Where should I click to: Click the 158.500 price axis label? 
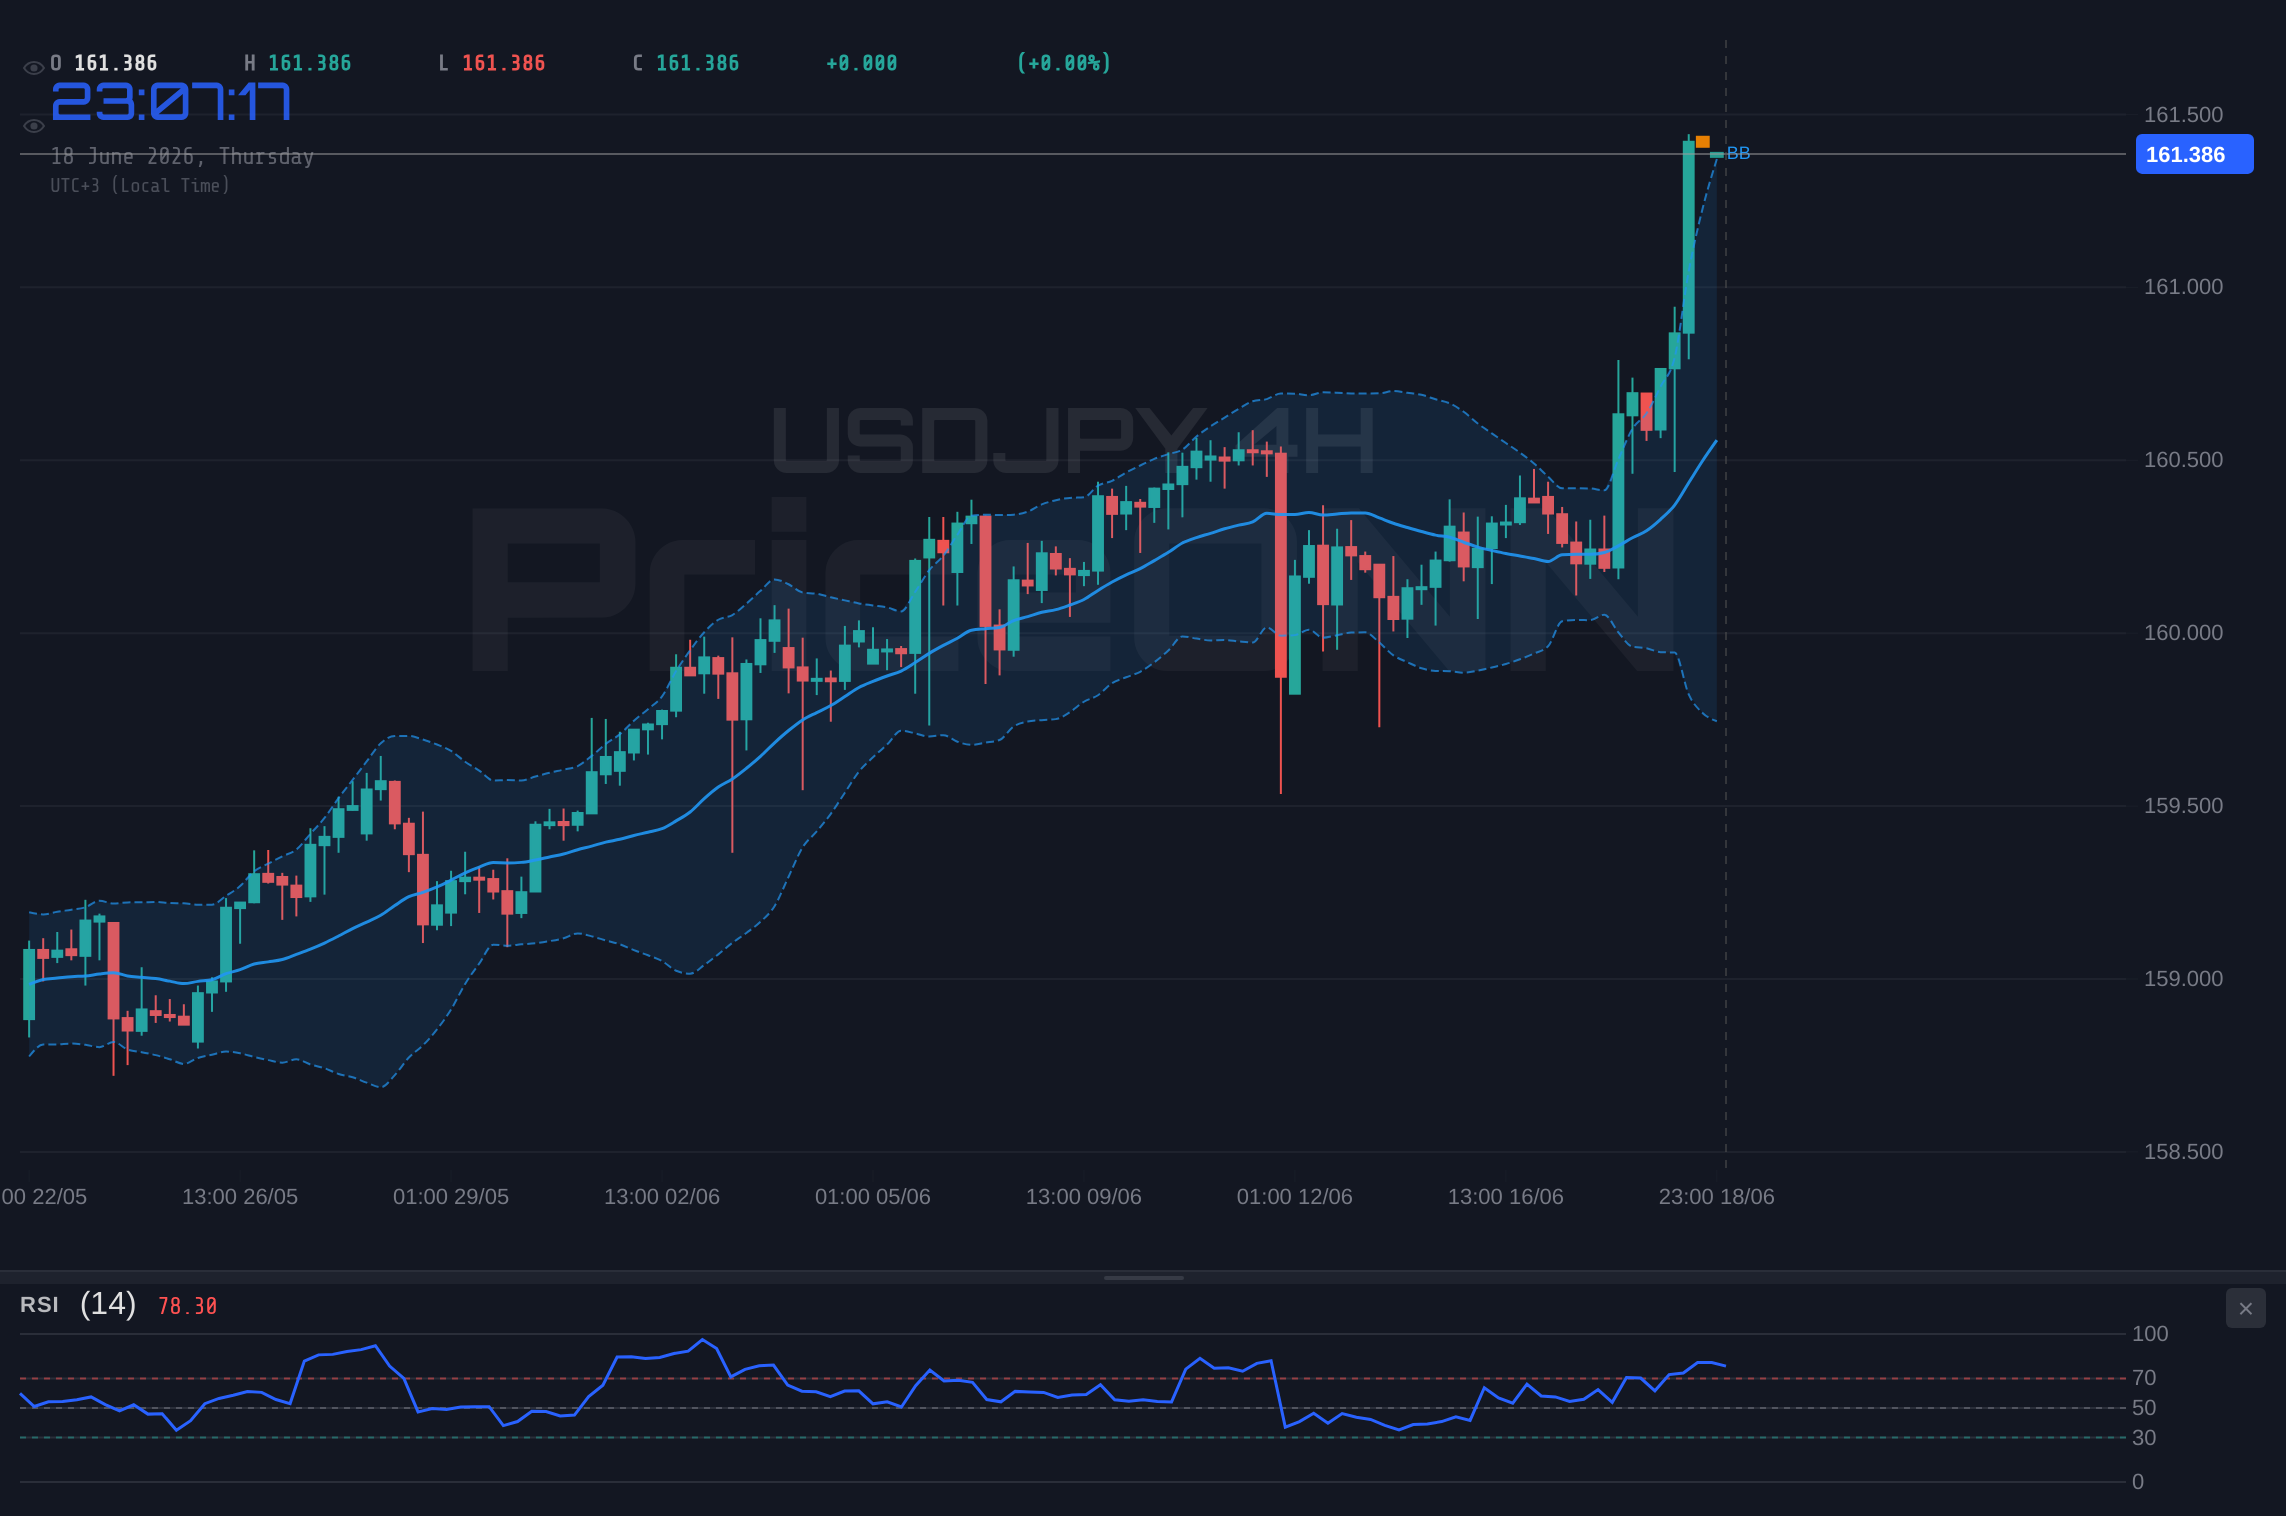coord(2183,1152)
